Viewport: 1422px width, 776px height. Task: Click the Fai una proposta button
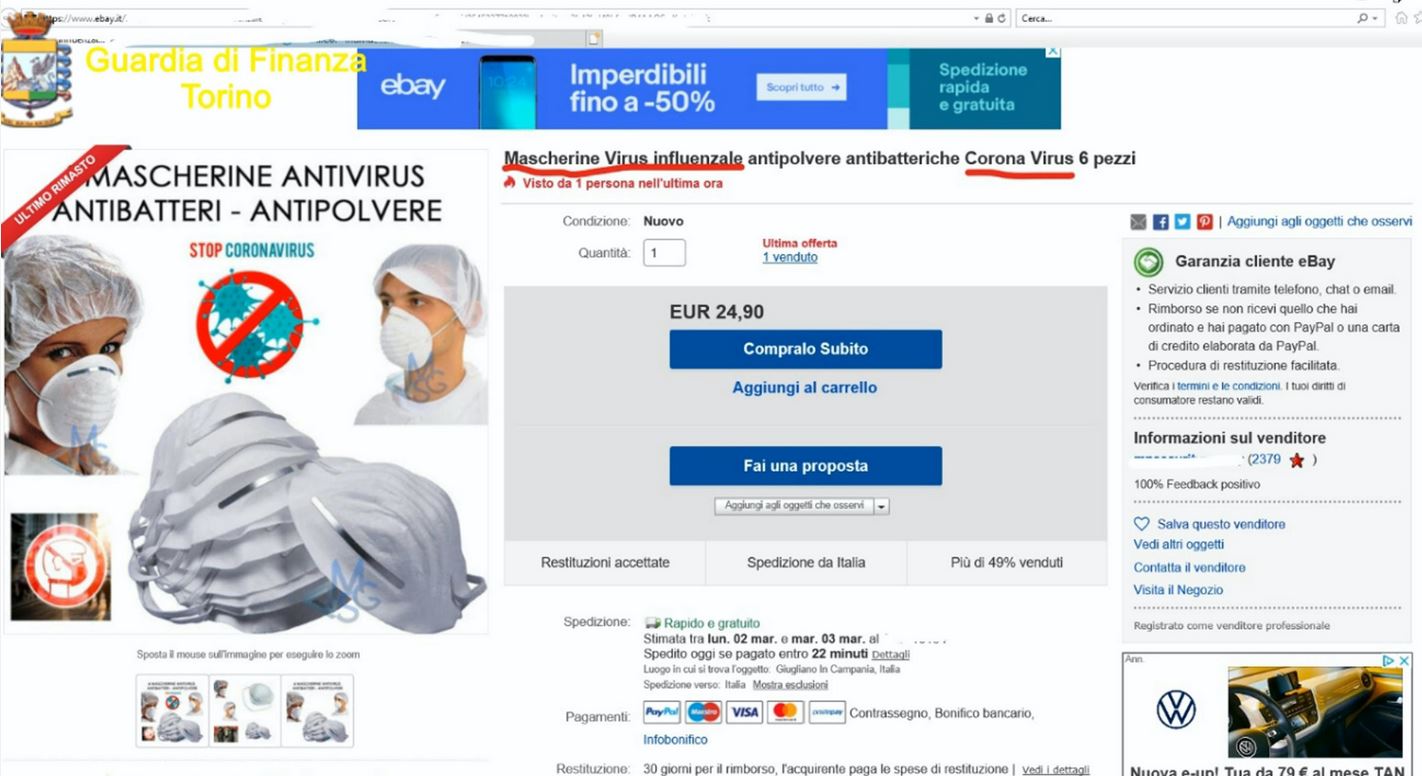(x=805, y=466)
